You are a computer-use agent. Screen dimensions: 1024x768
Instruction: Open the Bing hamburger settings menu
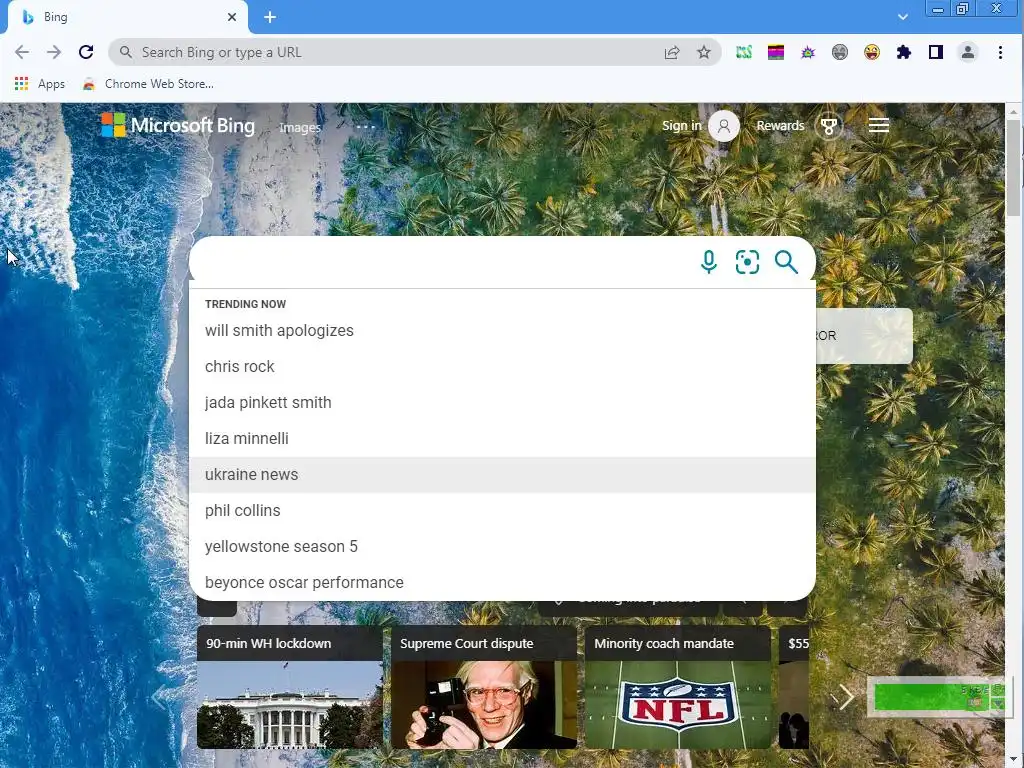pyautogui.click(x=878, y=125)
